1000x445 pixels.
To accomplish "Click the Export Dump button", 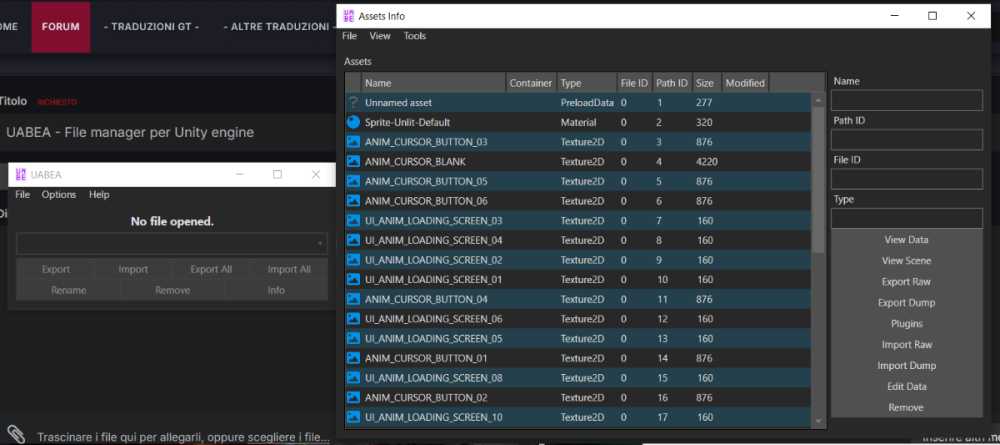I will (906, 303).
